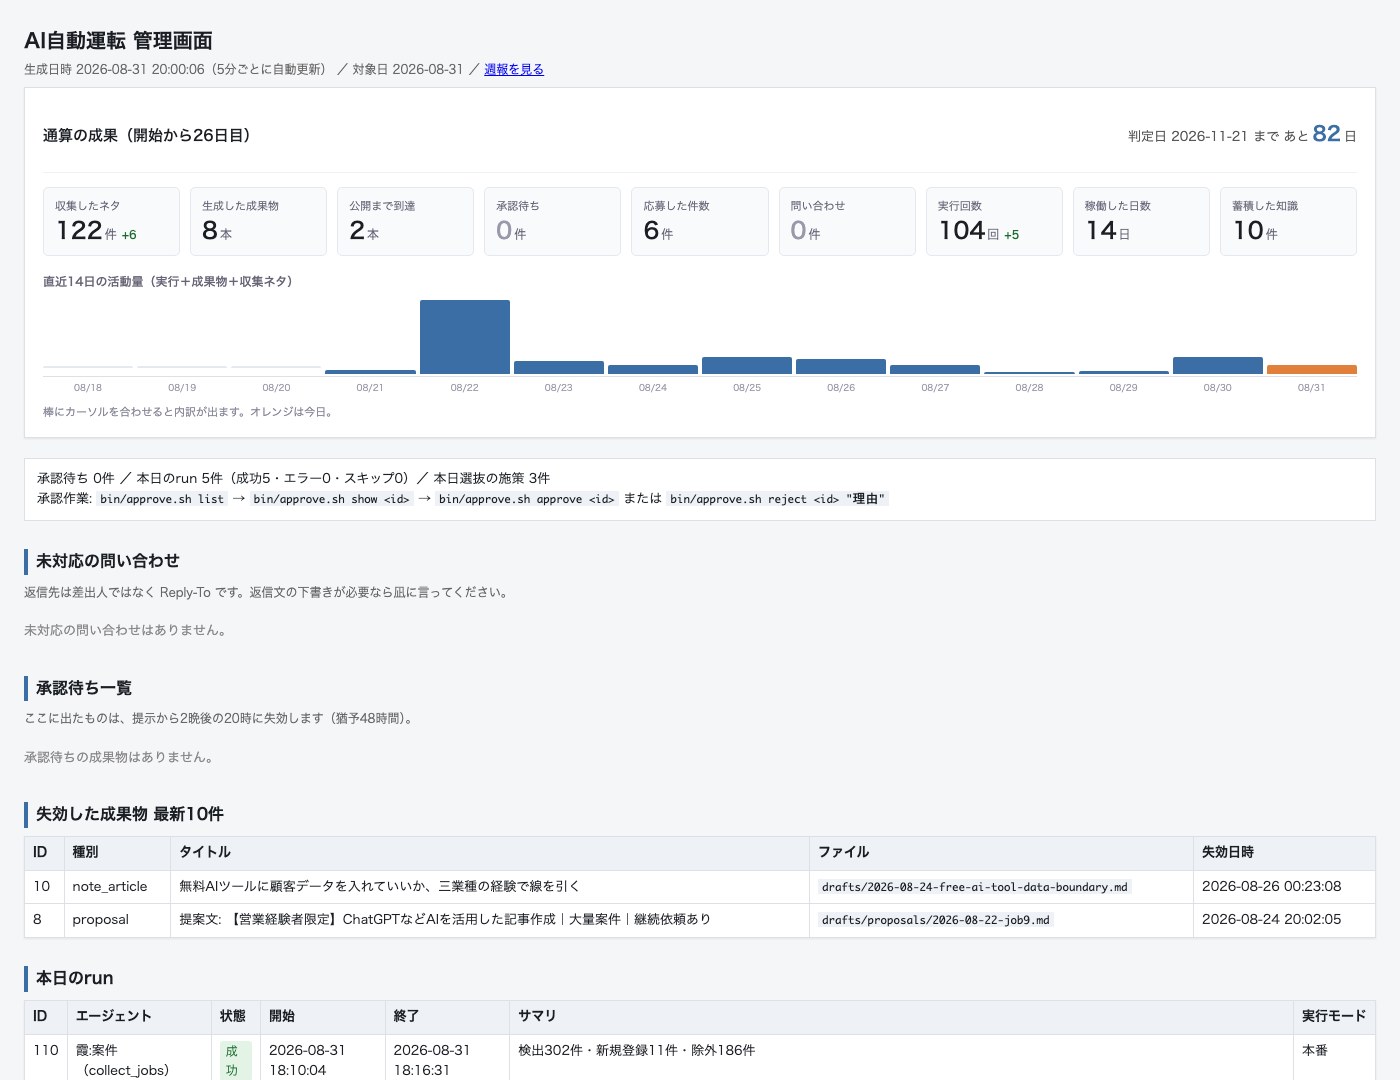The image size is (1400, 1080).
Task: Click the 08/27 activity bar
Action: pos(935,370)
